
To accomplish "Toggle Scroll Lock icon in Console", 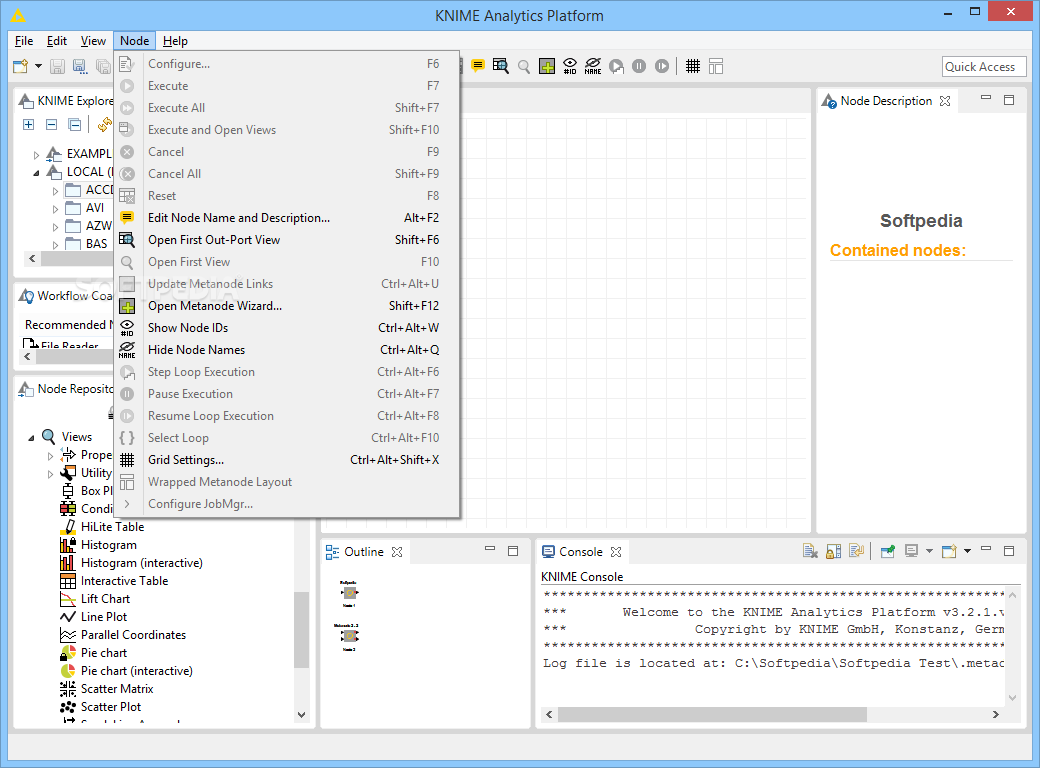I will click(833, 551).
